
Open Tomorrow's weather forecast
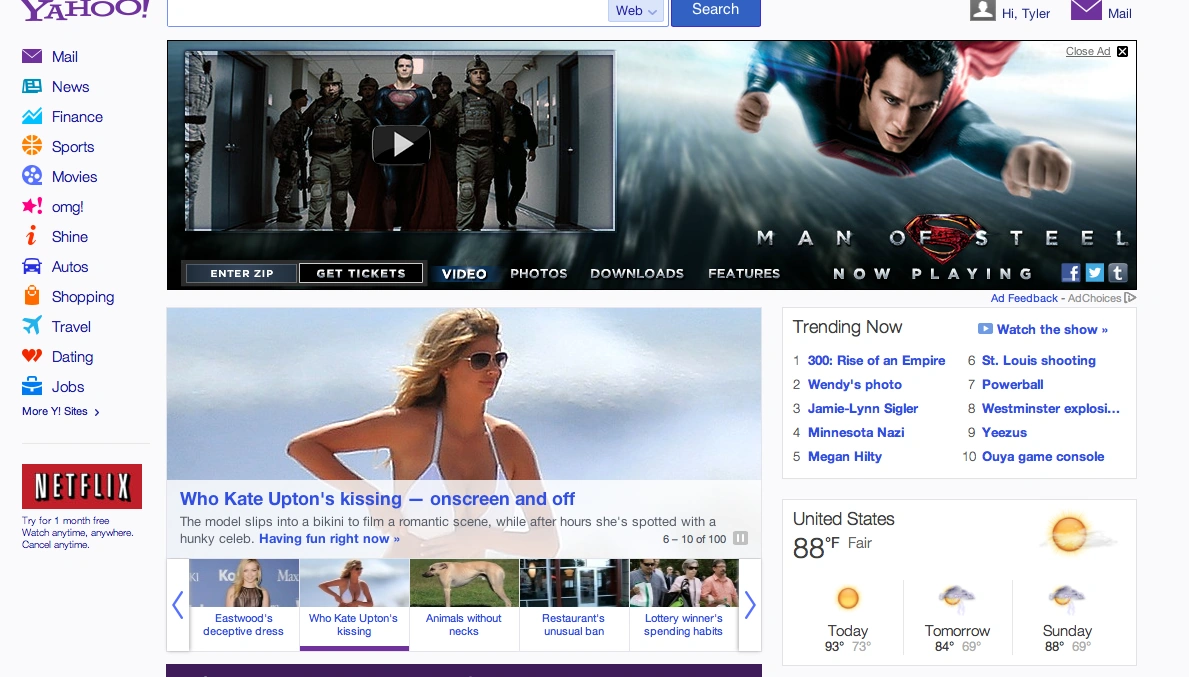tap(957, 619)
